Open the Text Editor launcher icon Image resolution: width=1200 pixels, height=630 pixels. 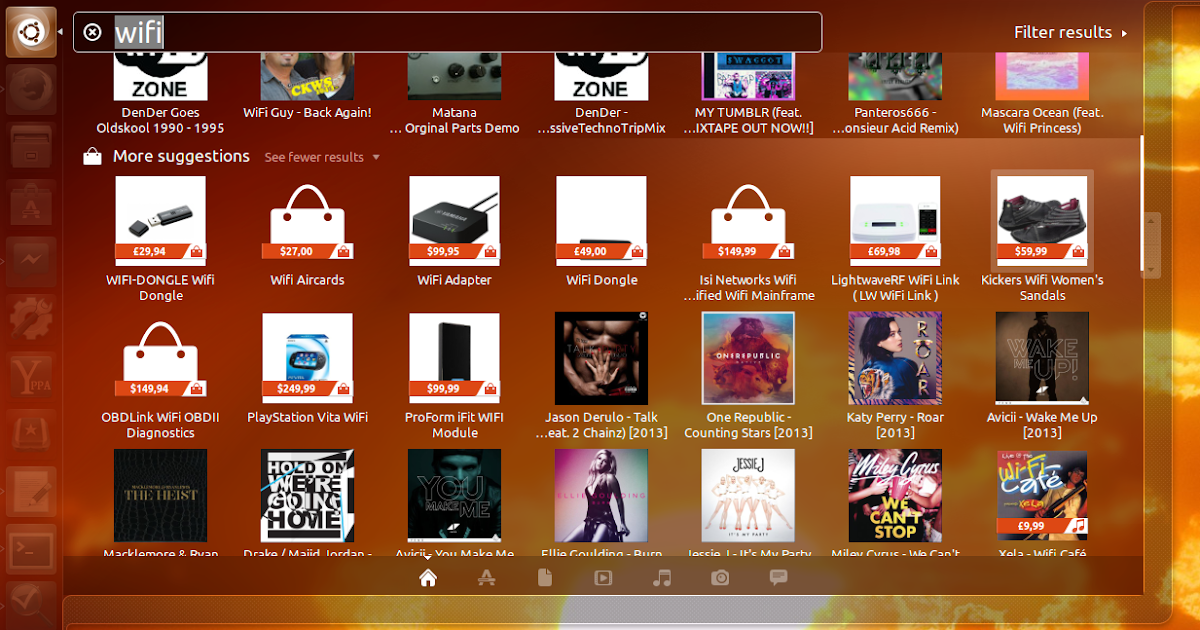31,491
